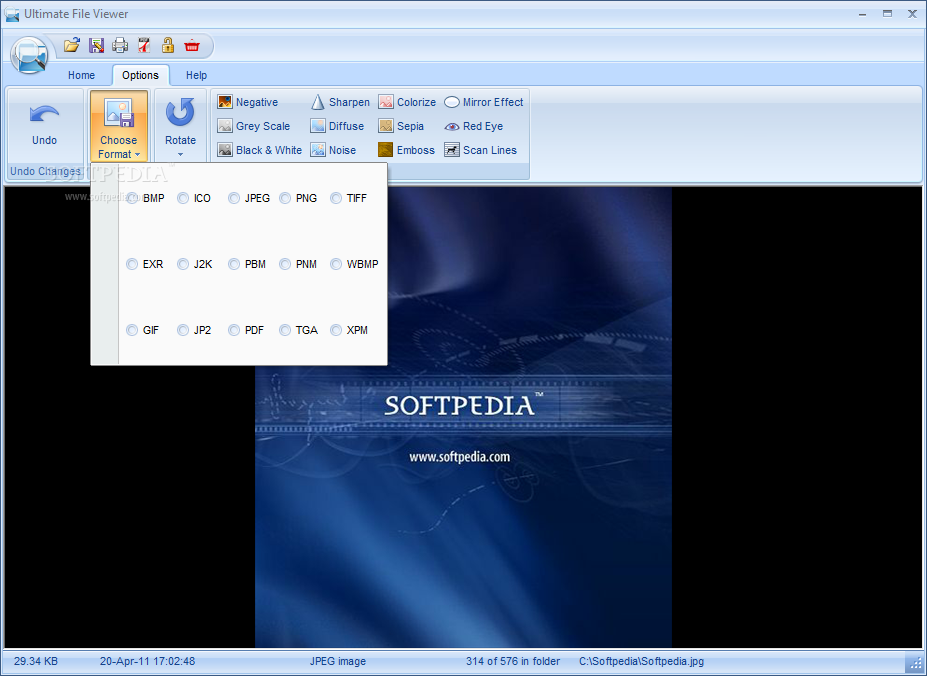Screen dimensions: 927x676
Task: Switch to the Options tab
Action: (x=140, y=75)
